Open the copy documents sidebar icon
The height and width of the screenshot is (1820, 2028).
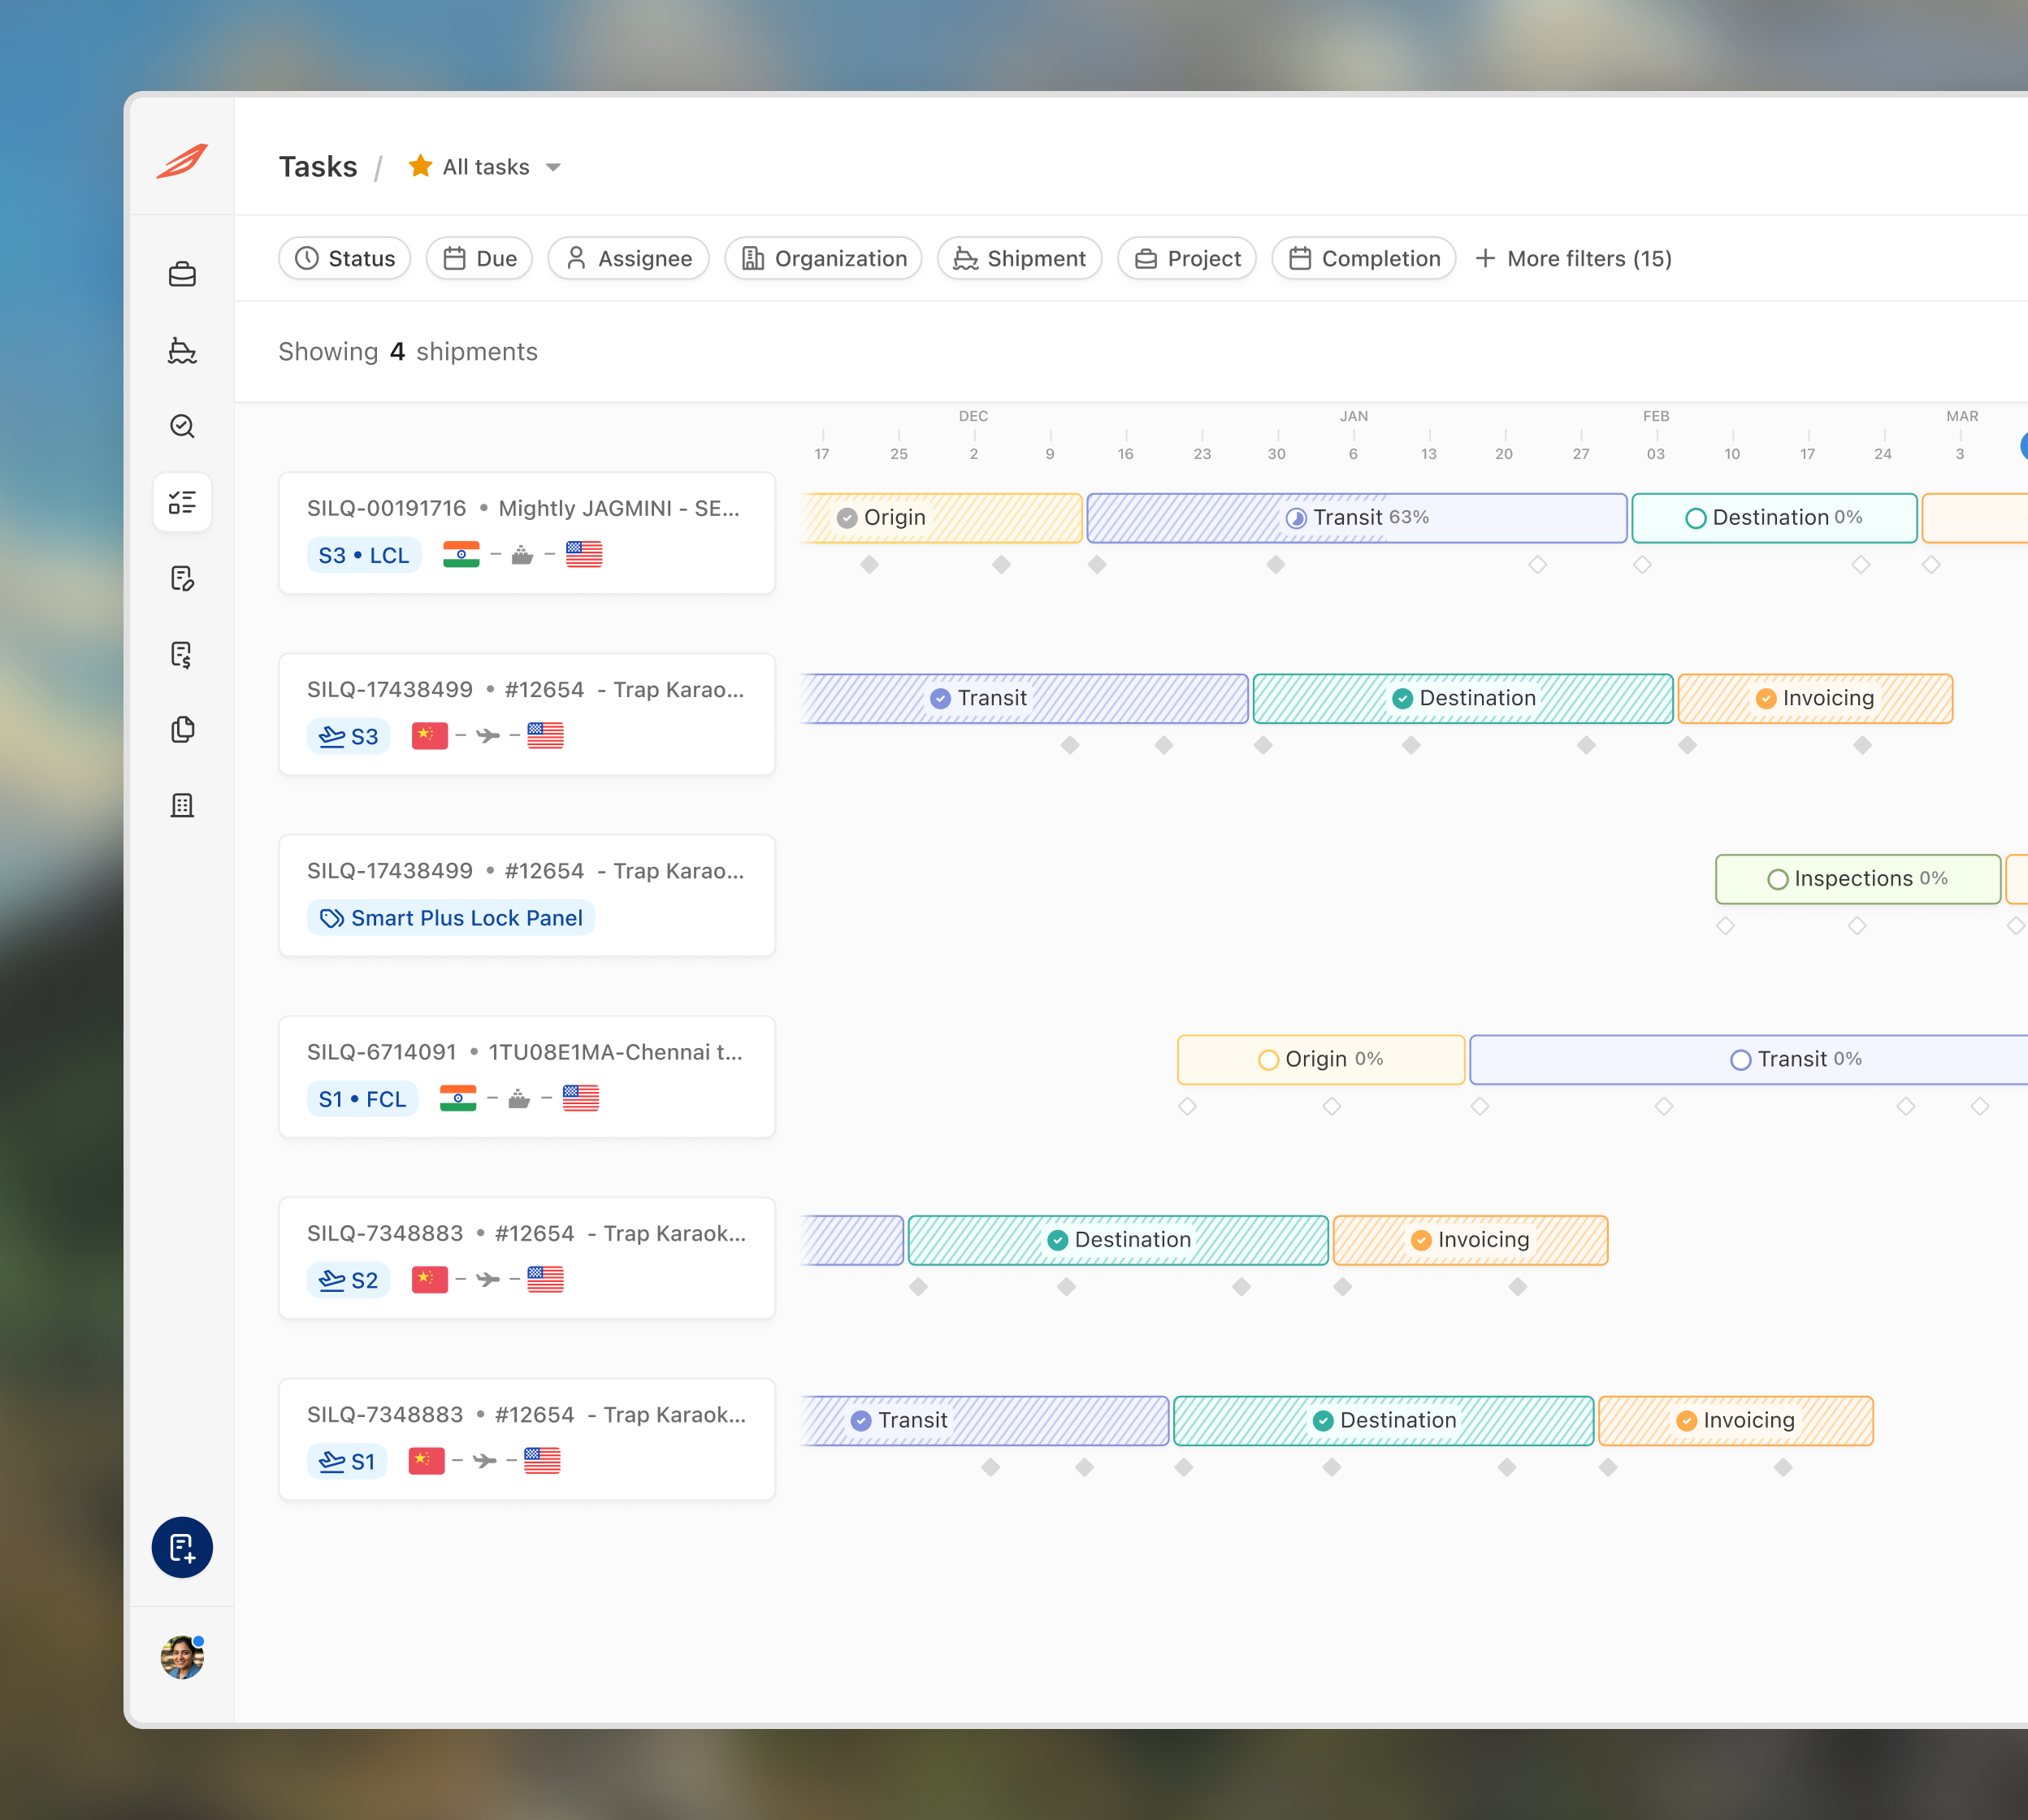click(182, 729)
